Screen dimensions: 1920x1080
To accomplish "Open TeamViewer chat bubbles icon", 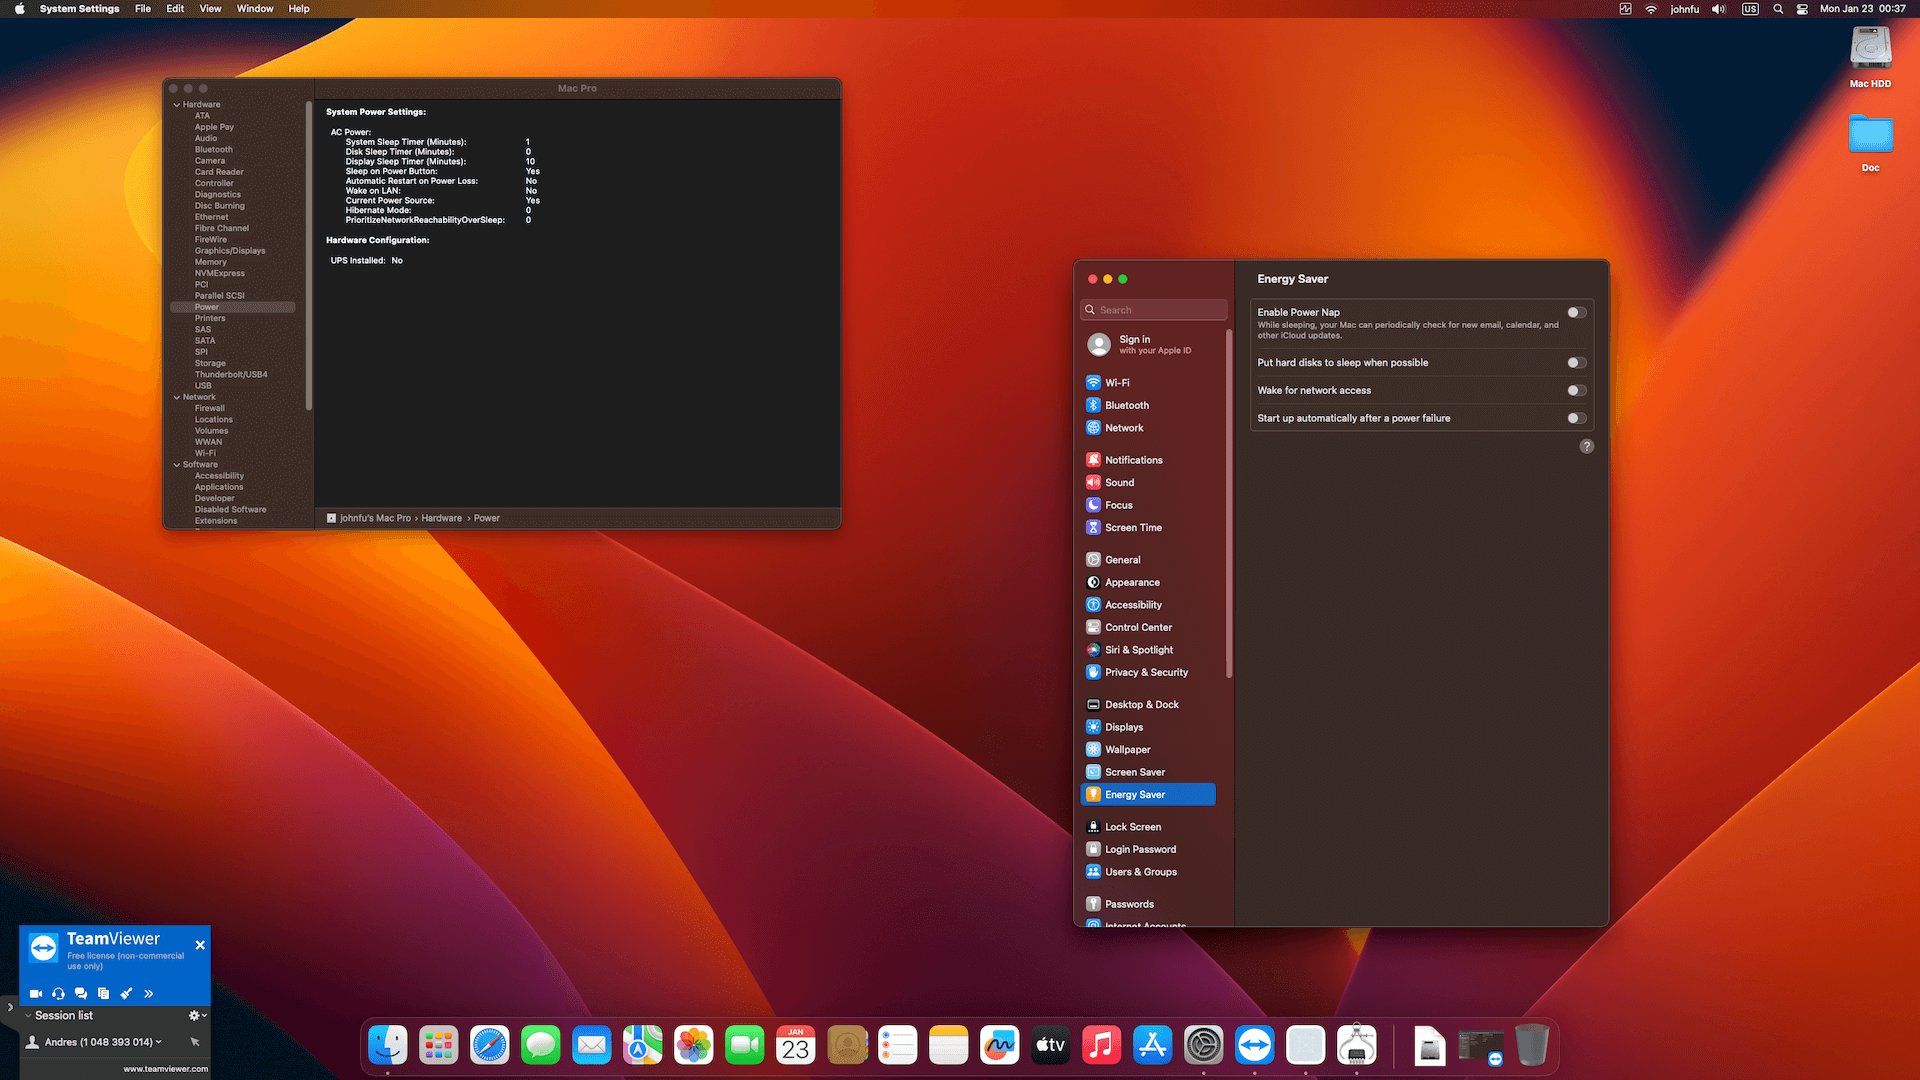I will pyautogui.click(x=81, y=994).
